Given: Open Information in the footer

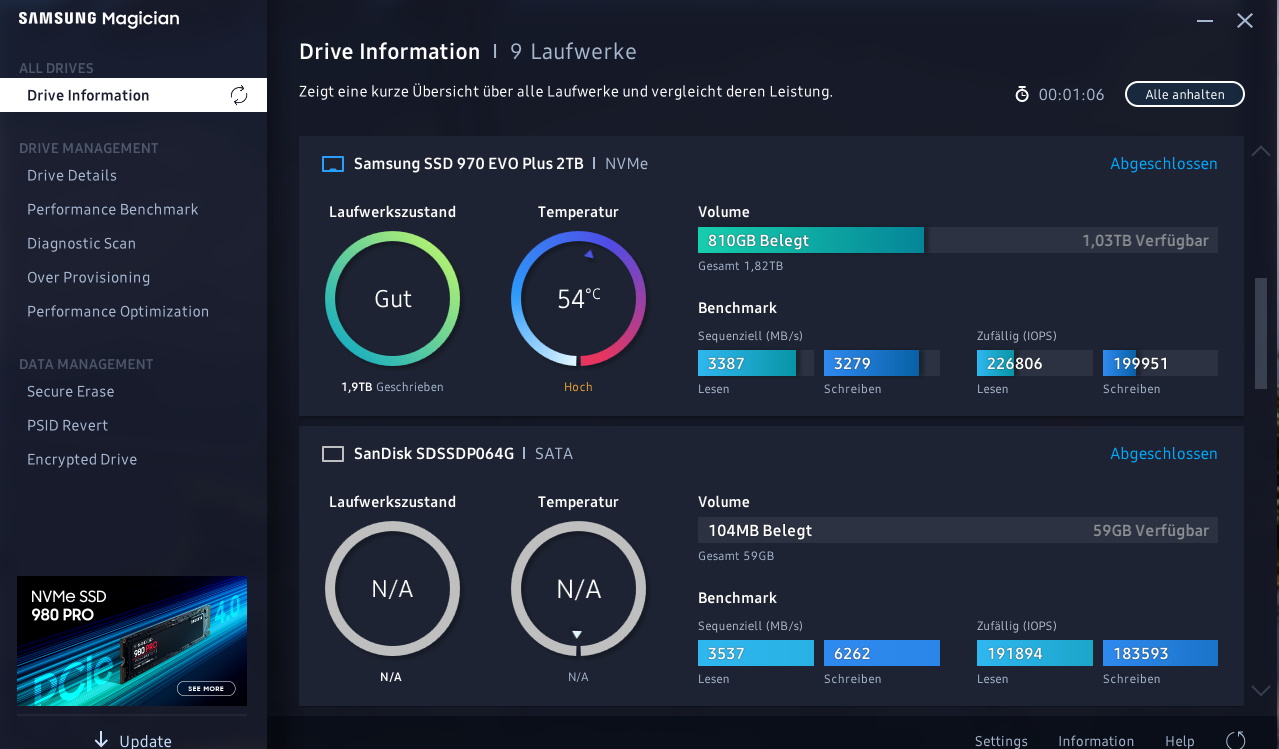Looking at the screenshot, I should pos(1096,741).
